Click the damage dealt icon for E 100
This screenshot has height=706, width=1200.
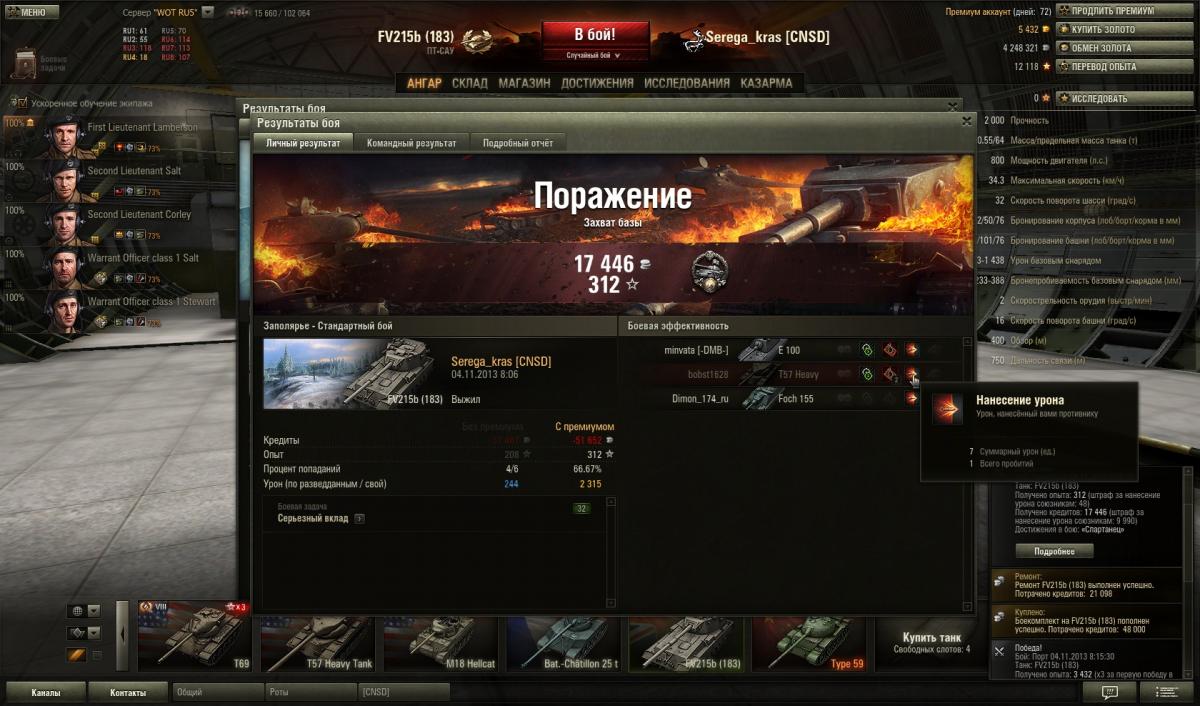tap(912, 350)
